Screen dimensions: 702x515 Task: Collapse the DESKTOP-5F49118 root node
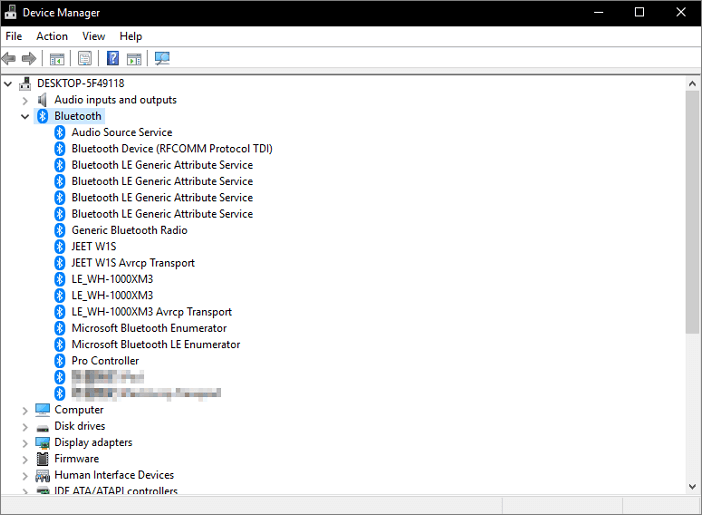click(x=8, y=84)
